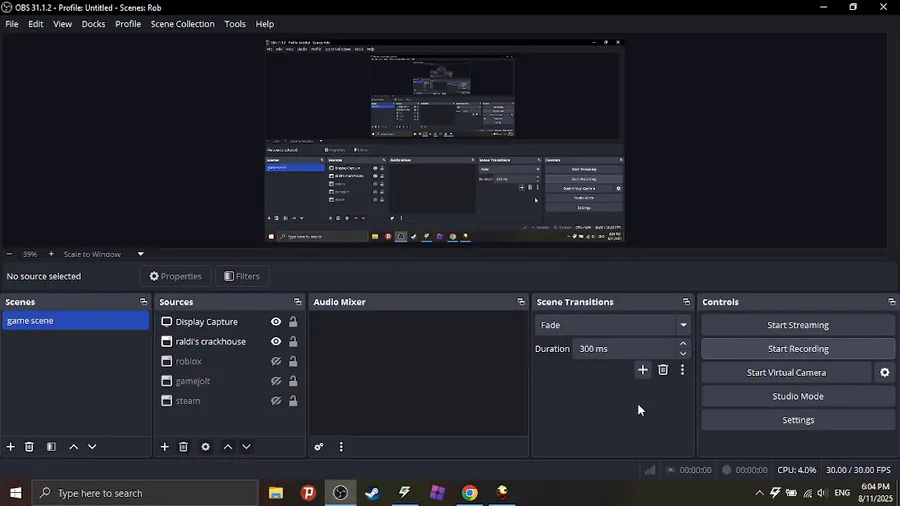Open the Docks menu

(x=93, y=24)
